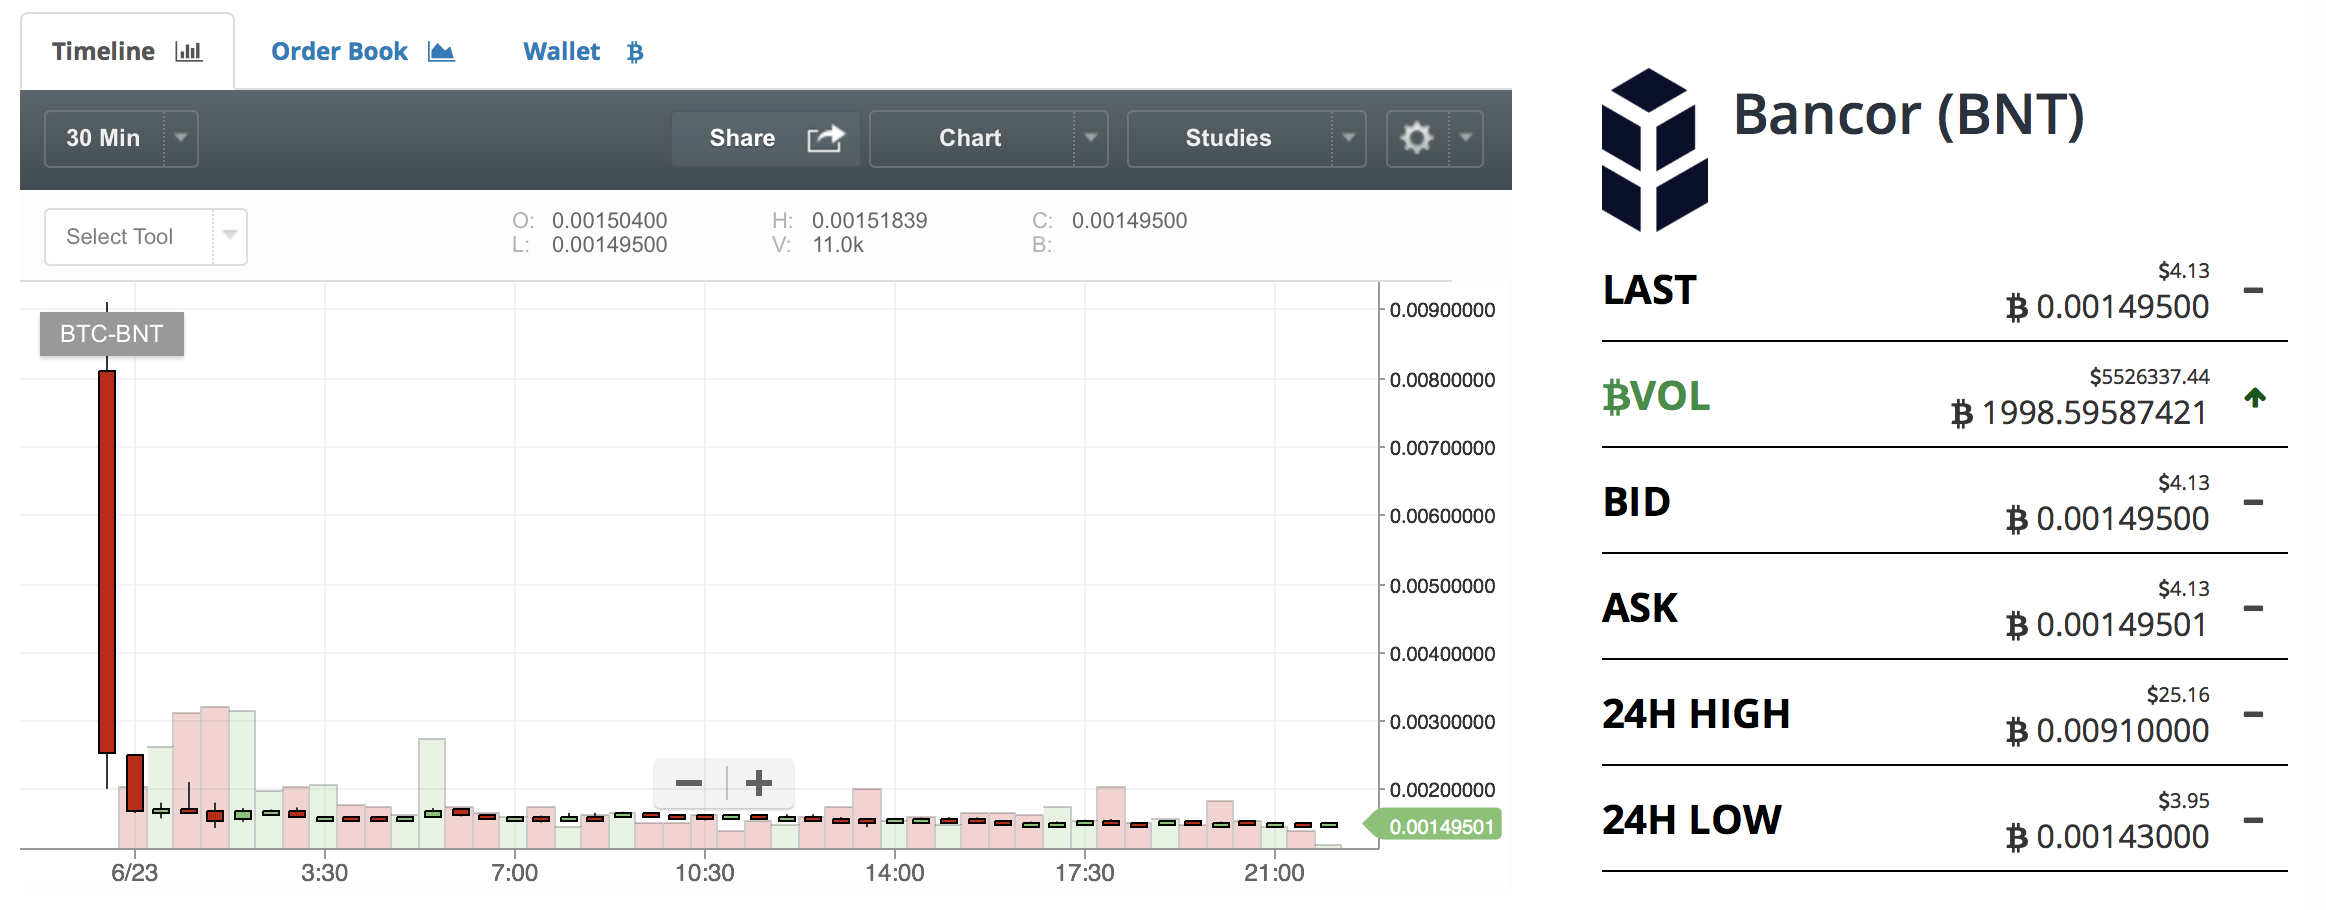This screenshot has height=910, width=2326.
Task: Click the $3.95 low price text
Action: (2184, 801)
